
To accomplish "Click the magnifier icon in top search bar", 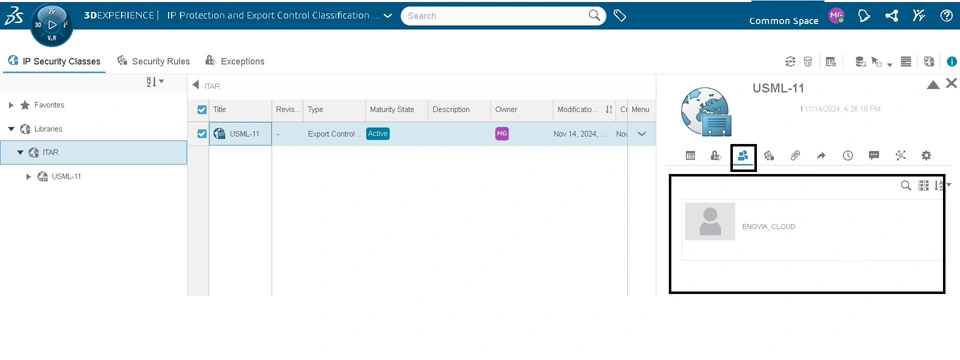I will coord(594,15).
